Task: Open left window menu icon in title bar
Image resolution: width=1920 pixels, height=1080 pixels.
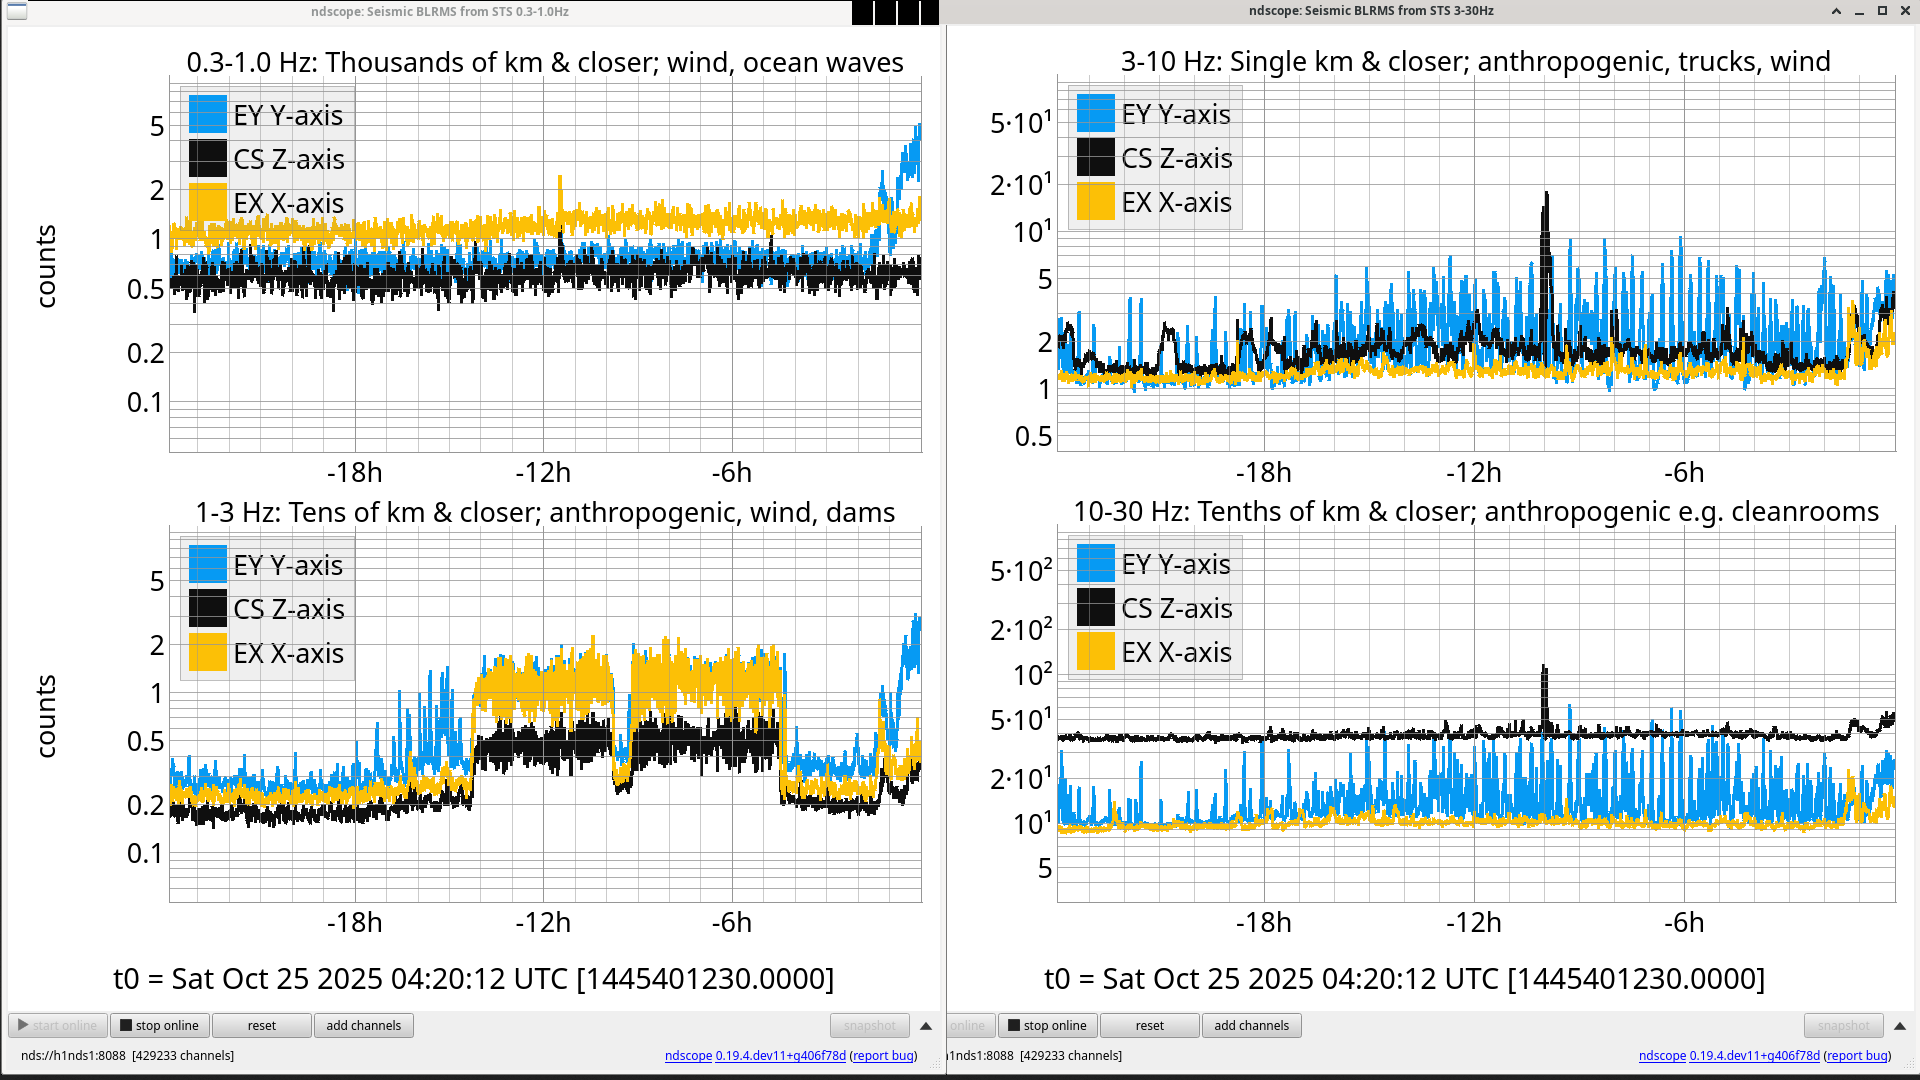Action: click(x=17, y=12)
